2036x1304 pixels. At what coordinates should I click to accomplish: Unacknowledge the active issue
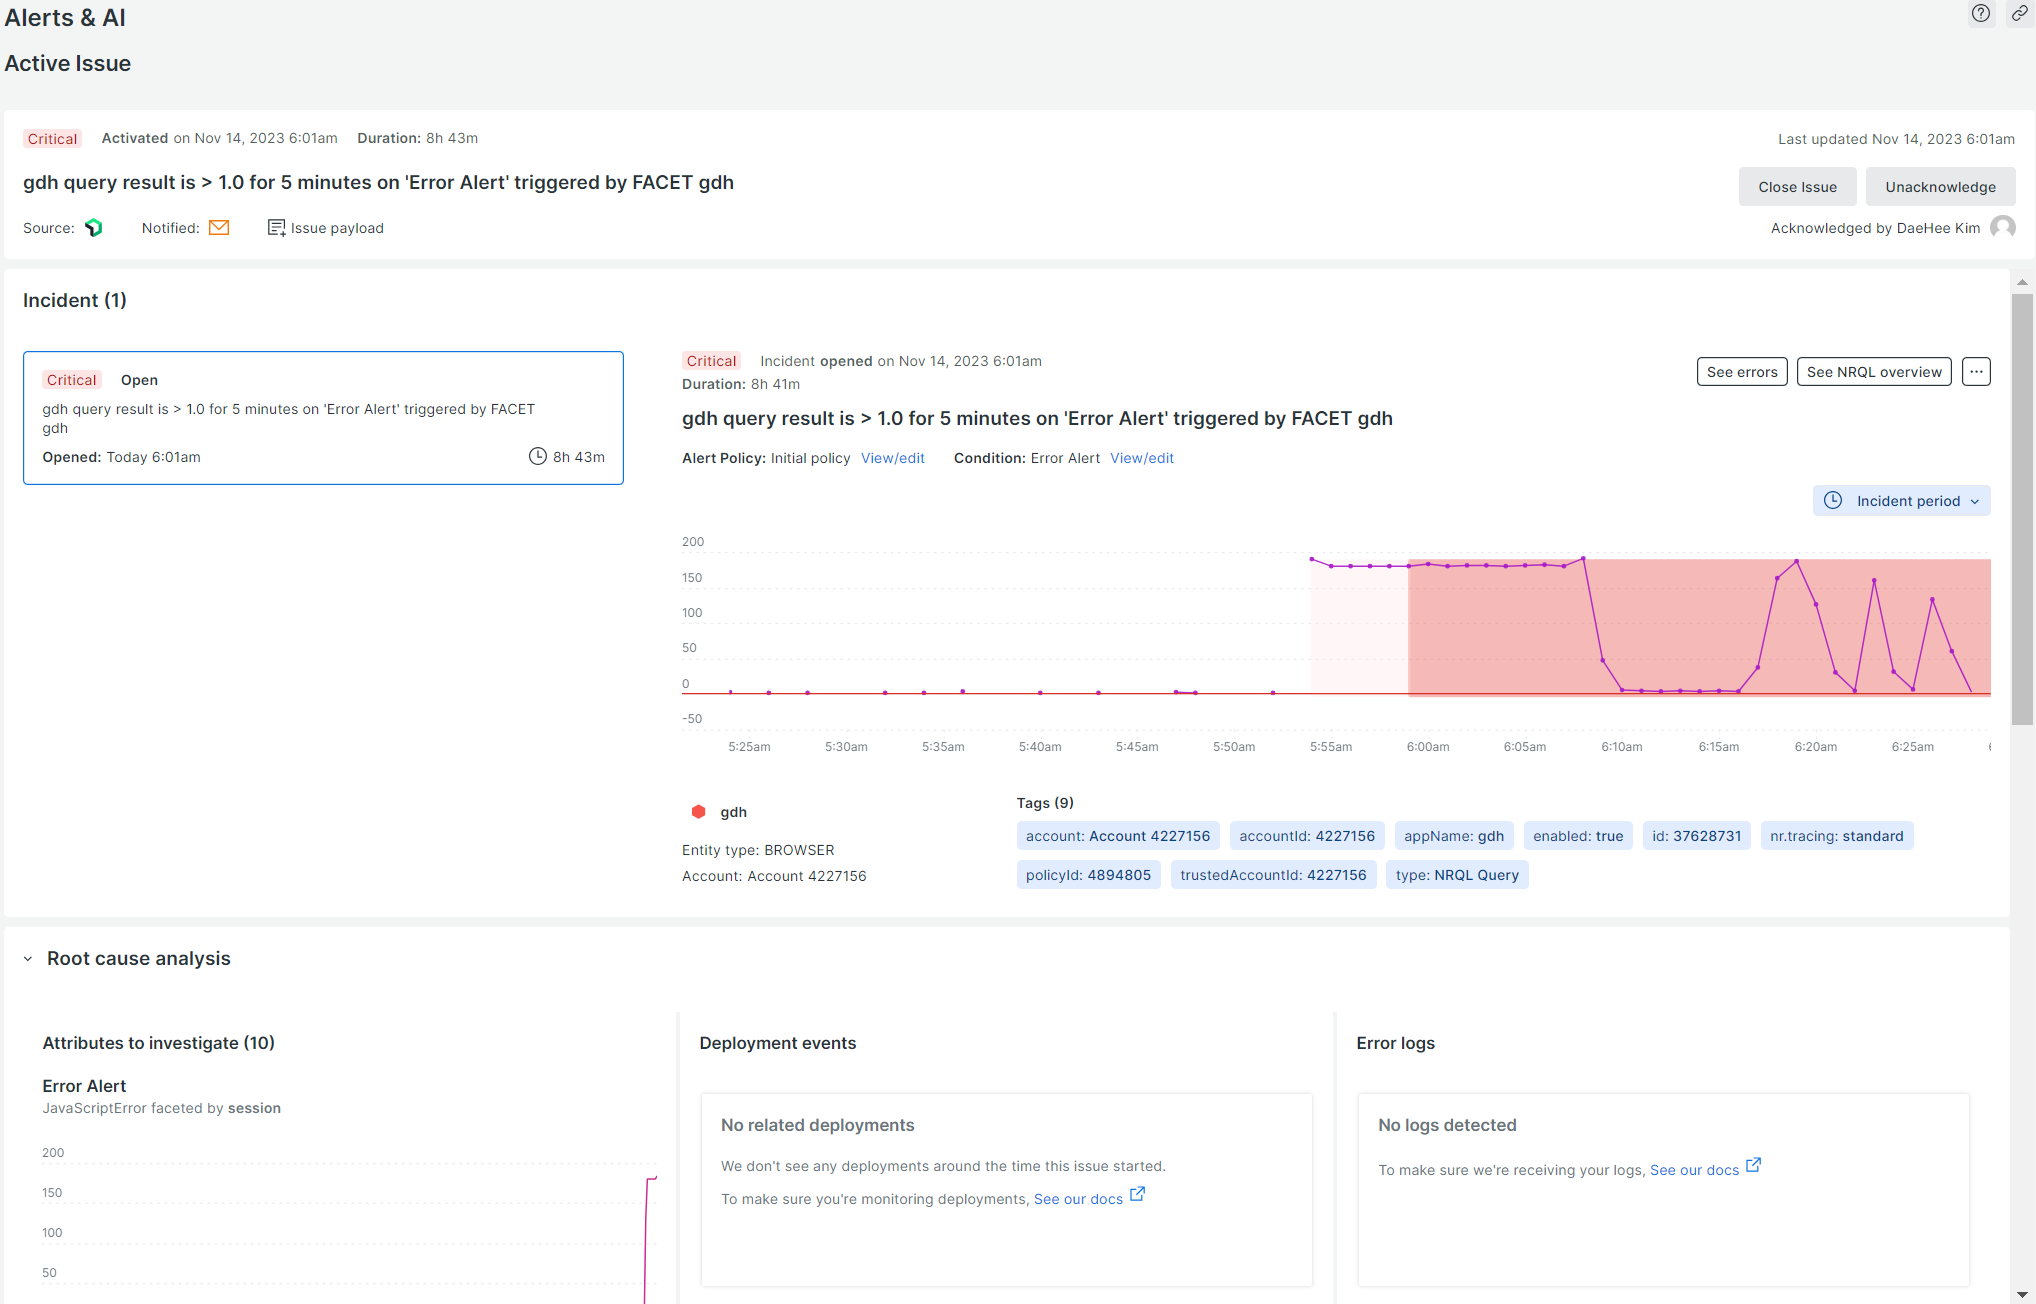1940,187
